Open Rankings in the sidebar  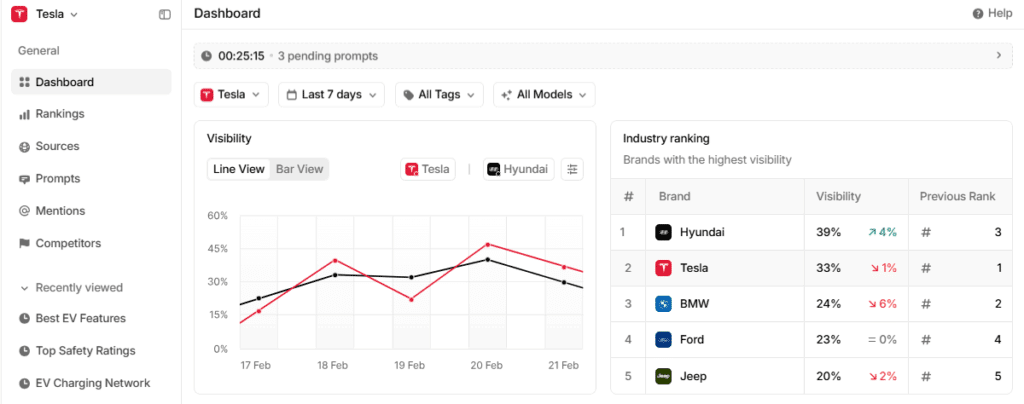click(x=59, y=114)
